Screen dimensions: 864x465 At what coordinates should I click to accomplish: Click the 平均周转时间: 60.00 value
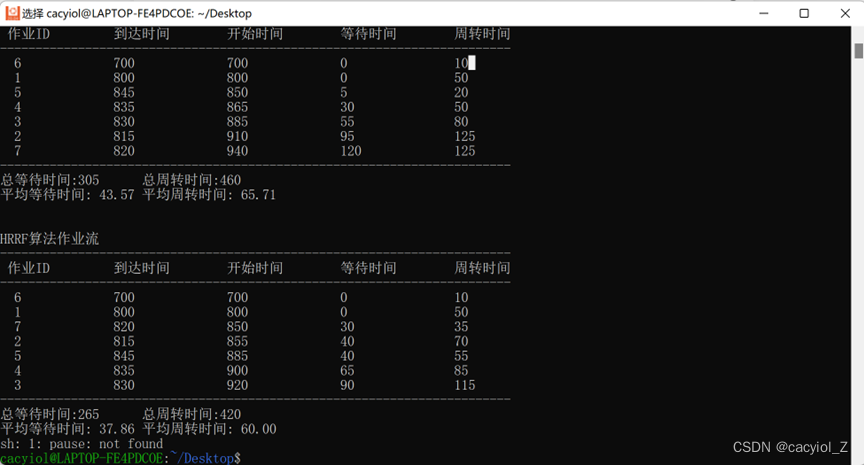pos(209,429)
